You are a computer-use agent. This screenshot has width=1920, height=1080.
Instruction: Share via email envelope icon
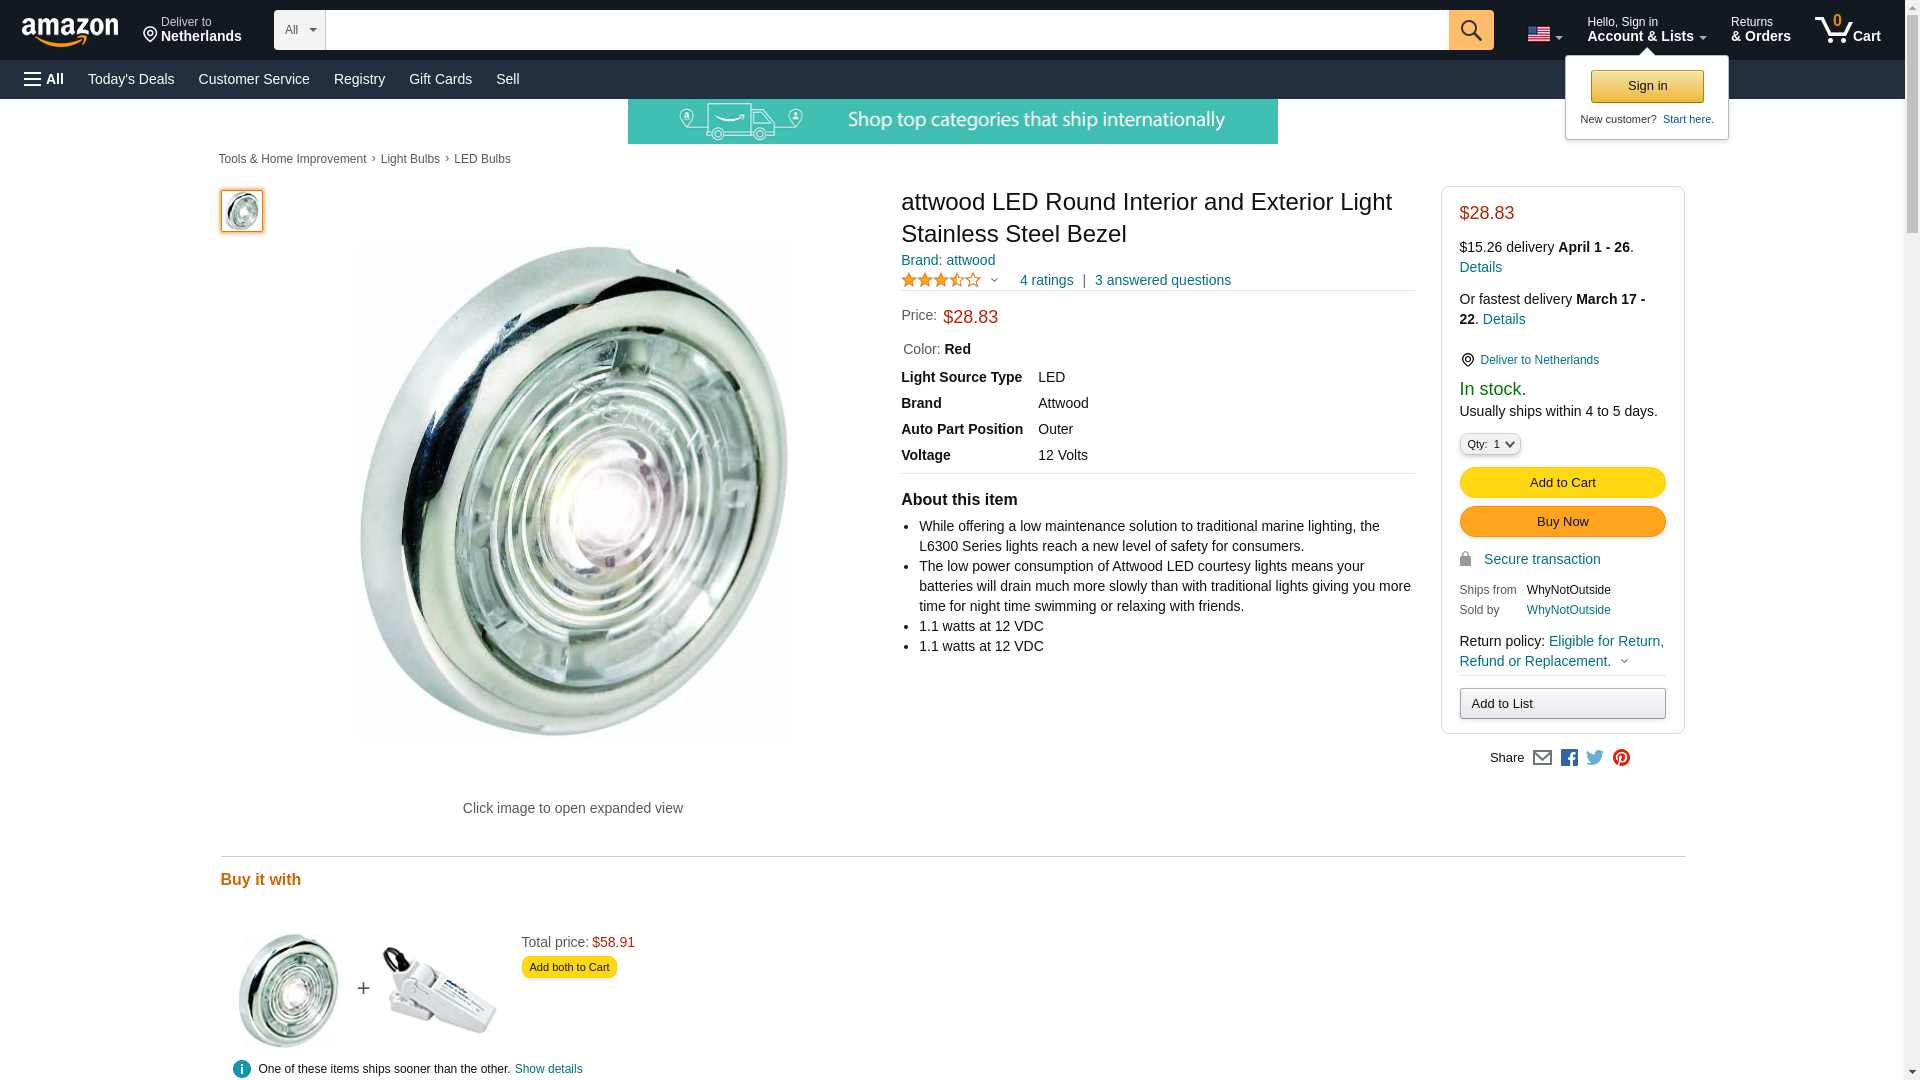pyautogui.click(x=1541, y=758)
